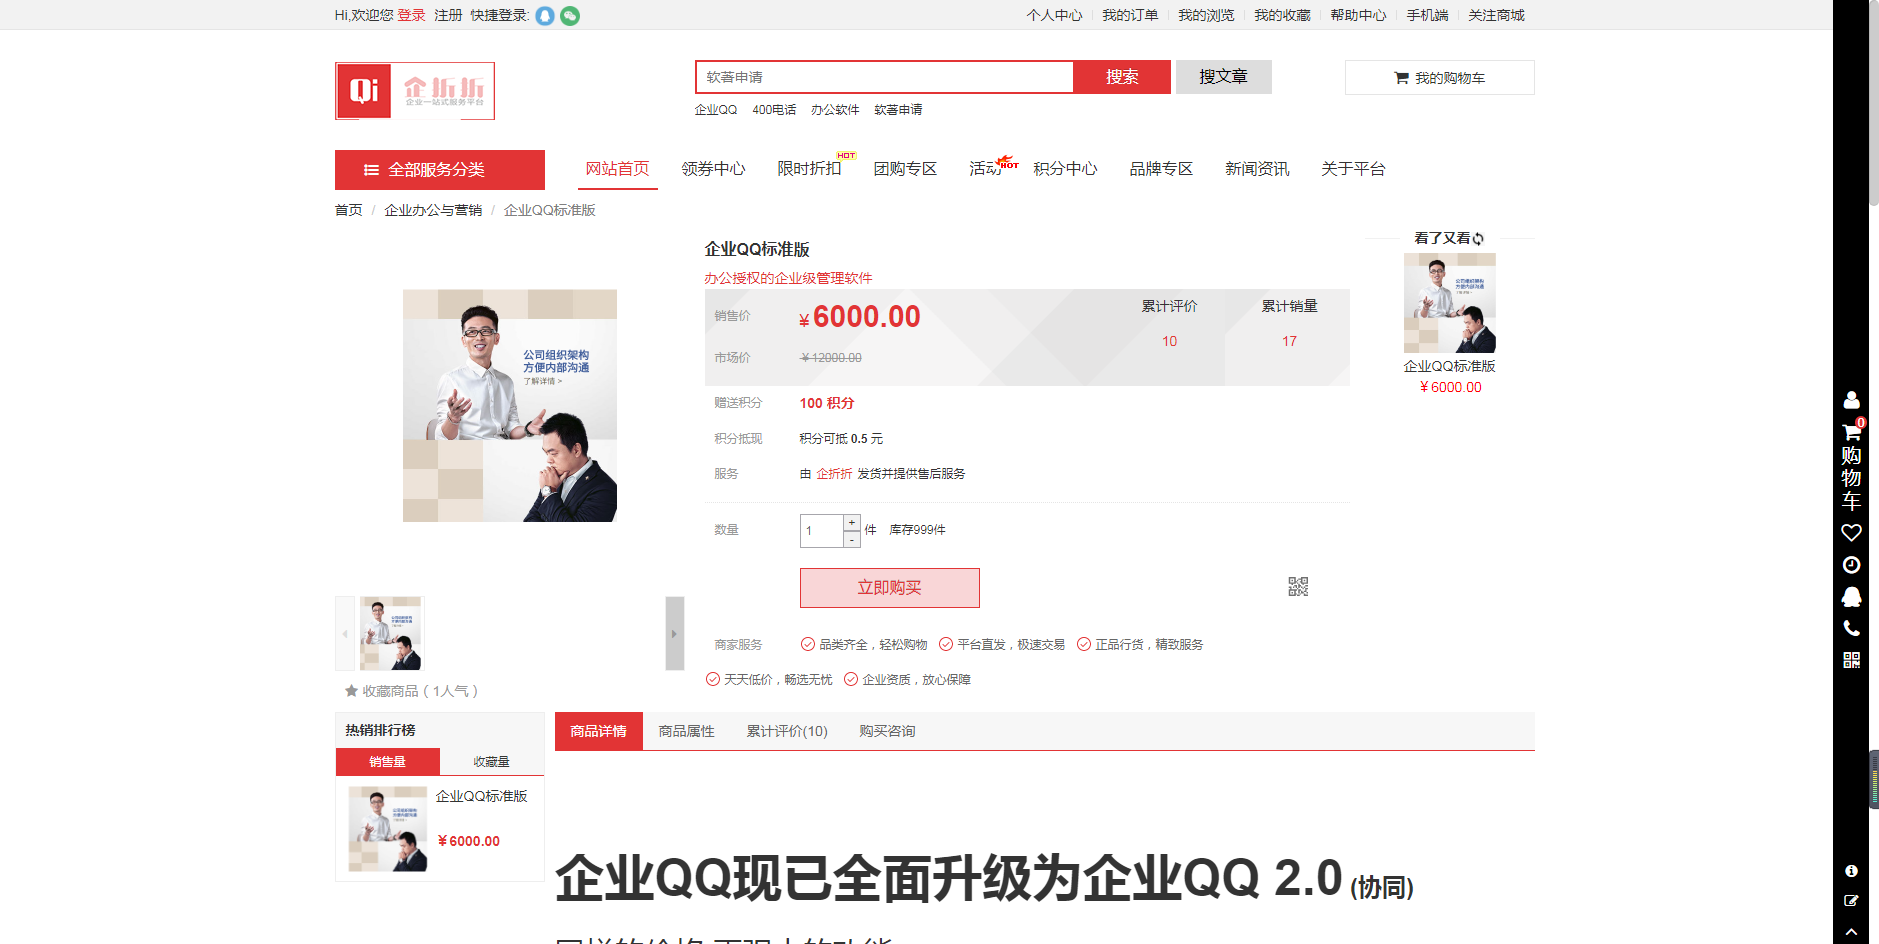Open 新闻资讯 in the navigation

(1257, 169)
